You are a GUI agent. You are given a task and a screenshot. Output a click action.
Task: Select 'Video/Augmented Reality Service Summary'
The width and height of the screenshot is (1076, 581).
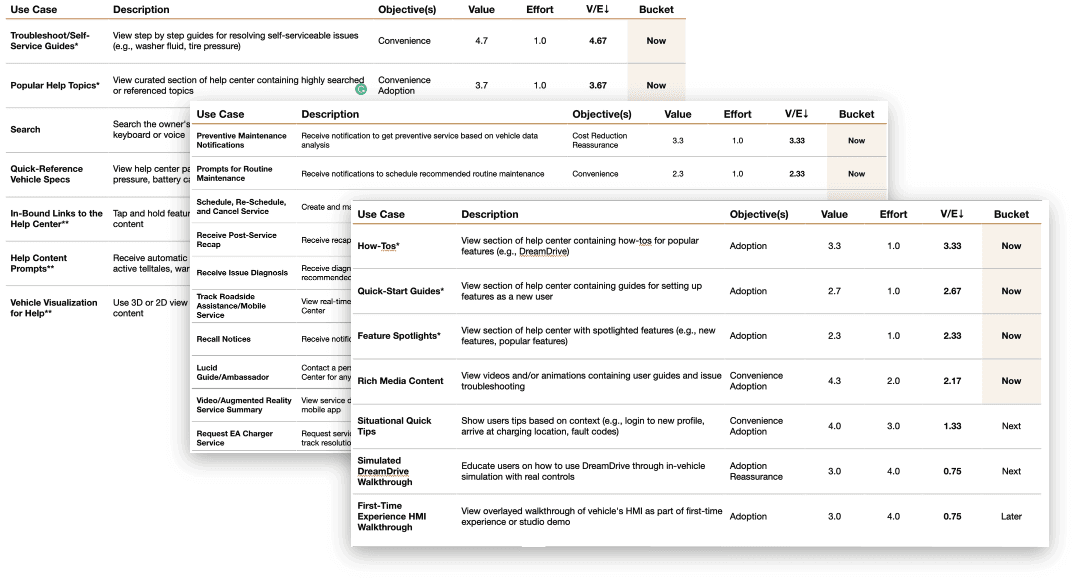[244, 405]
